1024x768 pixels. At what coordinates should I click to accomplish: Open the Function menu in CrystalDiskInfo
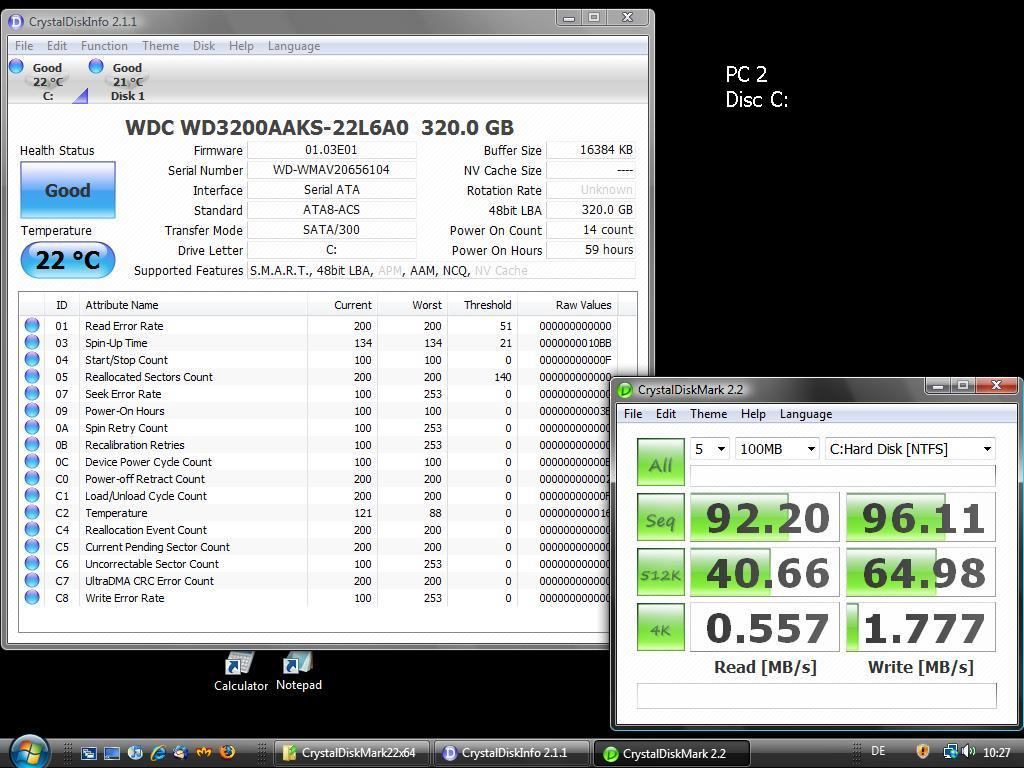coord(104,46)
